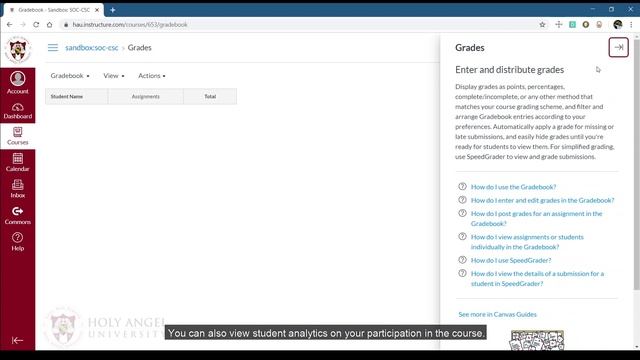Image resolution: width=640 pixels, height=360 pixels.
Task: Click the Total column header
Action: coord(210,96)
